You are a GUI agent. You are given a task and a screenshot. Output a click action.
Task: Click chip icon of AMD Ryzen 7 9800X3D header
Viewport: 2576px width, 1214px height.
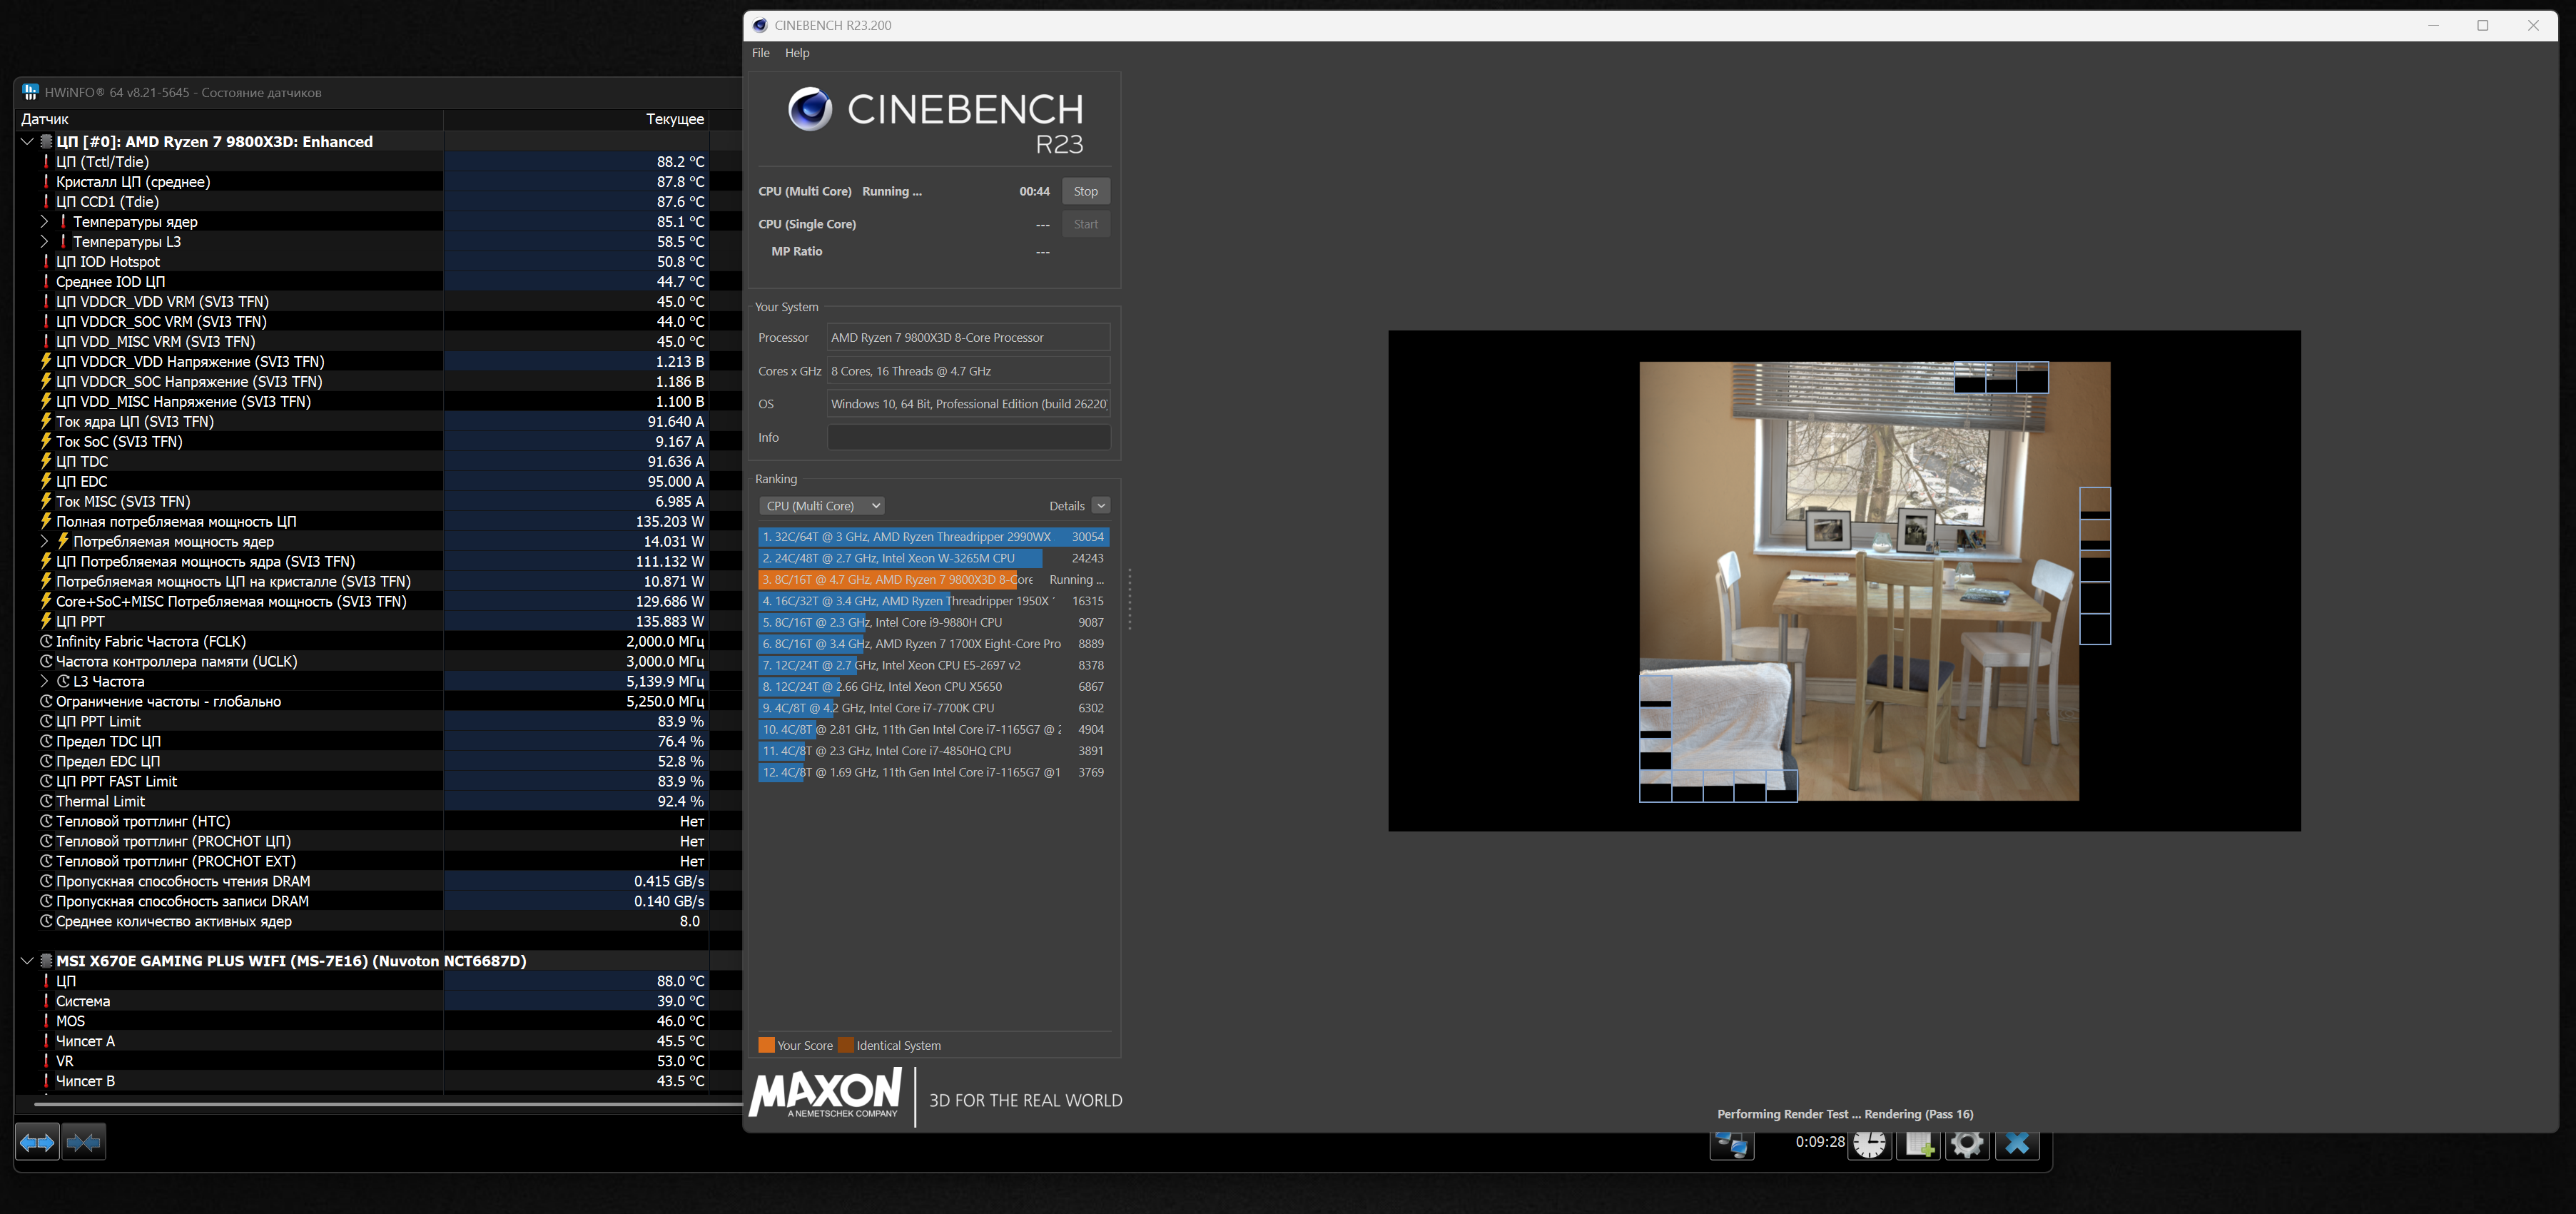click(x=46, y=142)
